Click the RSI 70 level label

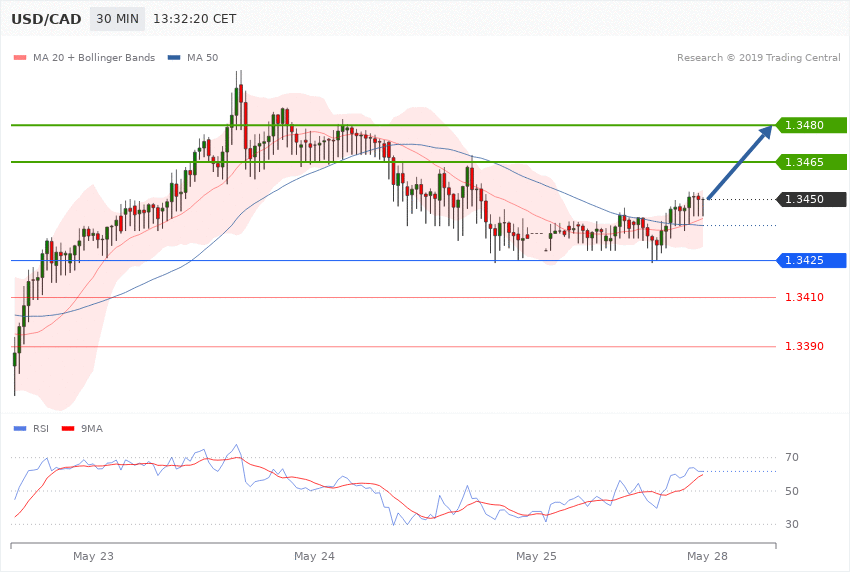[x=792, y=457]
